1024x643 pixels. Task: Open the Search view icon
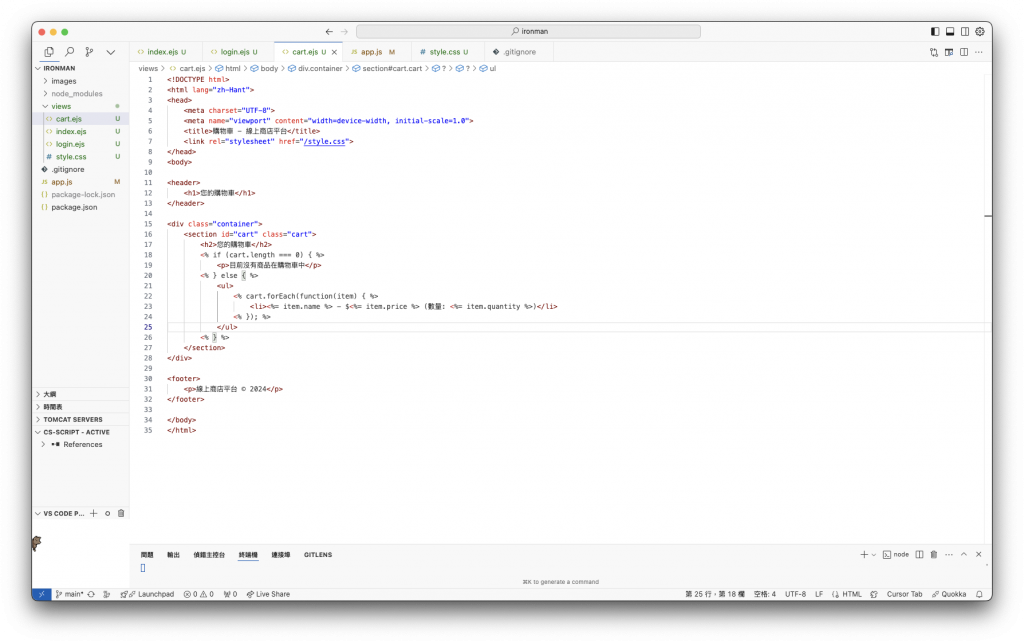(69, 52)
